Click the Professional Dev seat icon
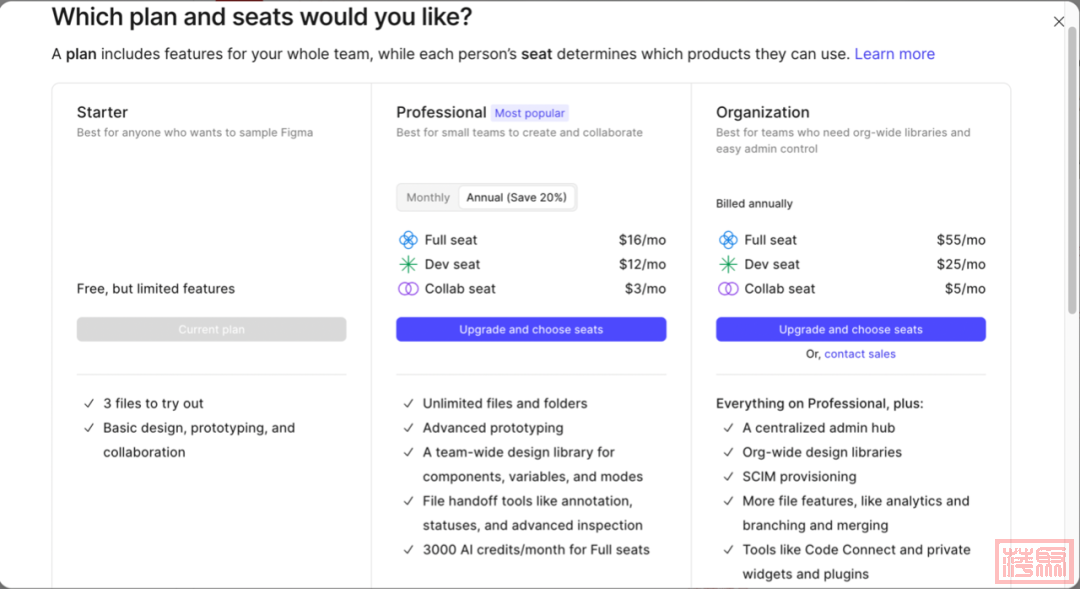The width and height of the screenshot is (1080, 589). click(408, 264)
